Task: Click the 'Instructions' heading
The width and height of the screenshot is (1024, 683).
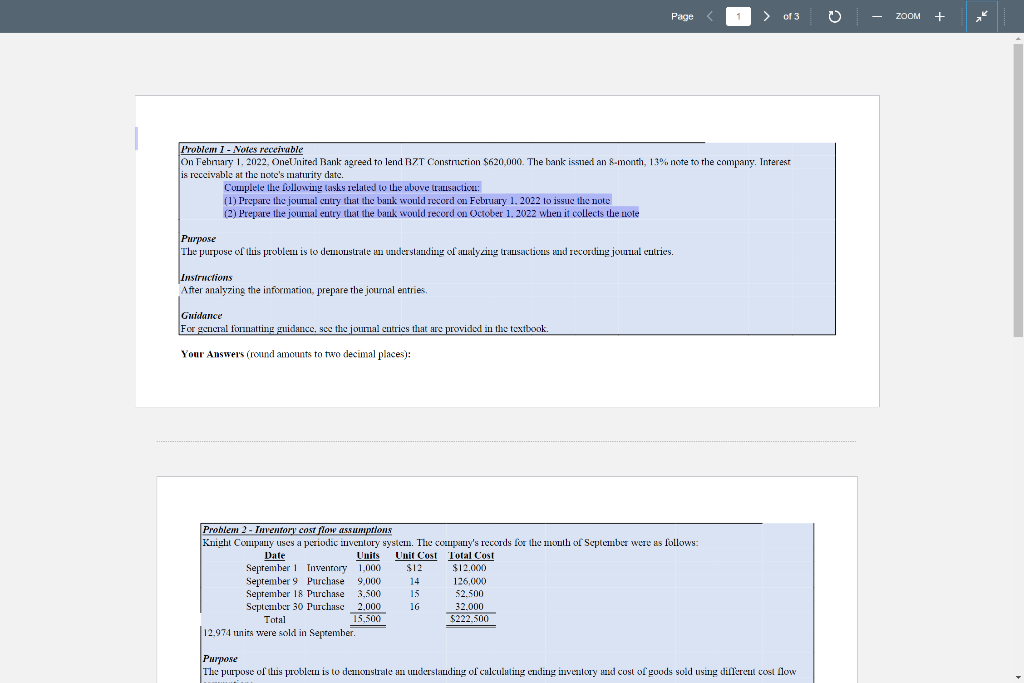Action: click(206, 278)
